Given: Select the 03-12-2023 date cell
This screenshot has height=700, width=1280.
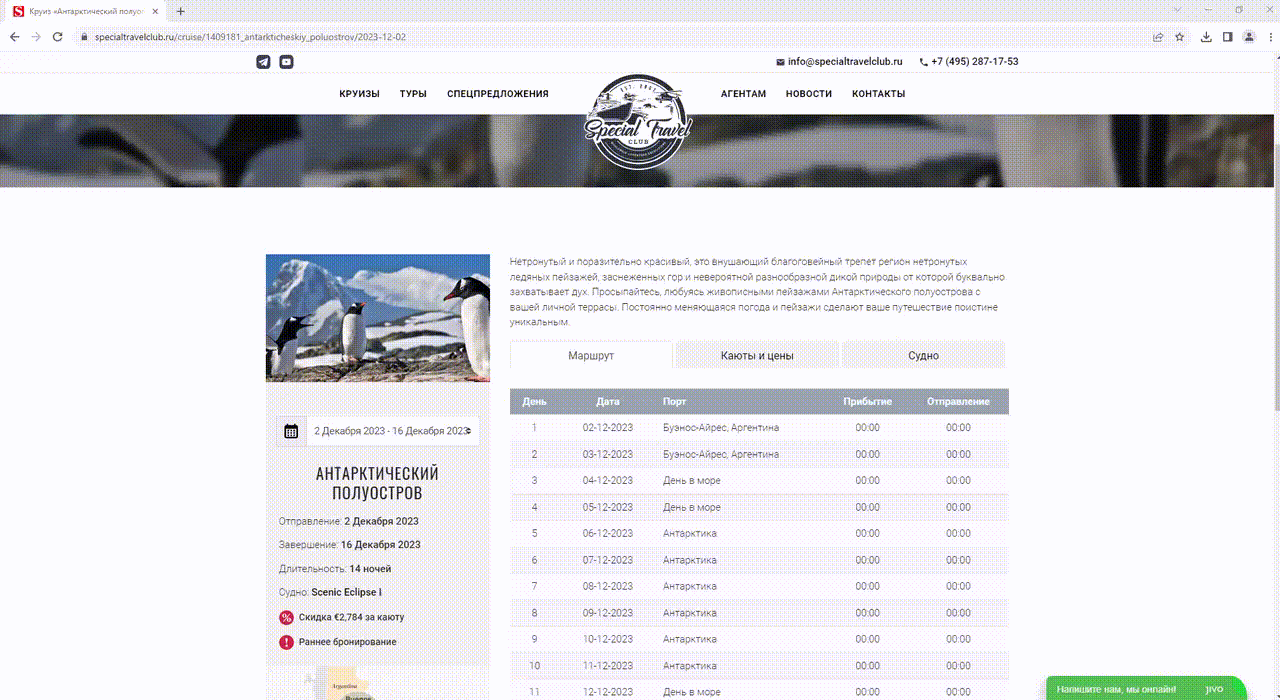Looking at the screenshot, I should (x=608, y=455).
